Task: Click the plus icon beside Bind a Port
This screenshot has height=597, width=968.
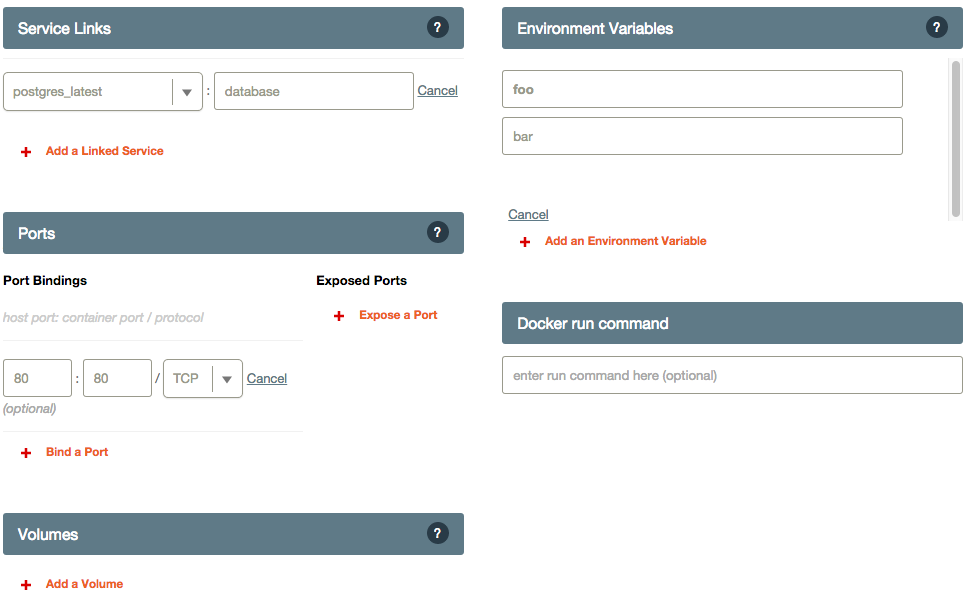Action: point(25,452)
